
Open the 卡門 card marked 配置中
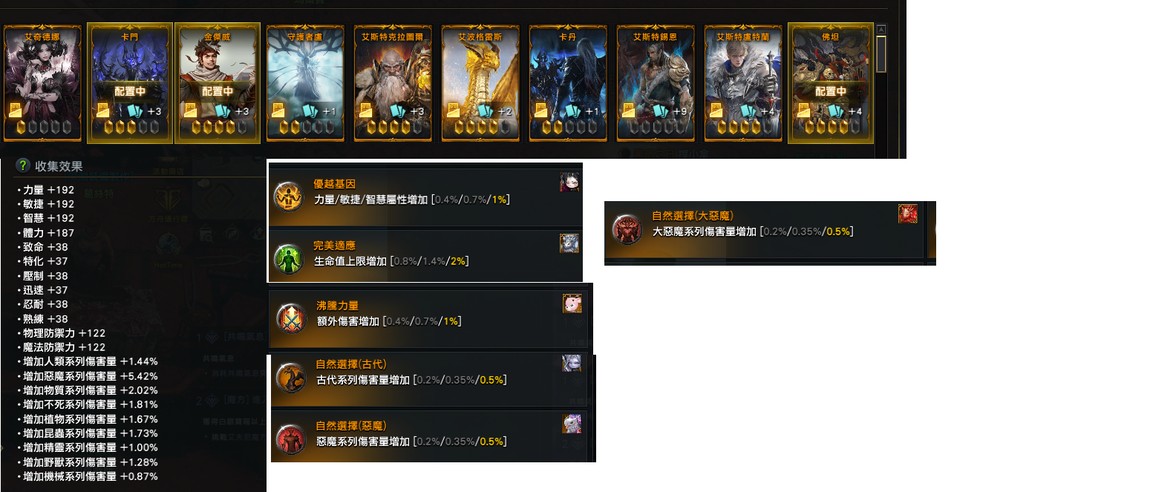tap(130, 83)
